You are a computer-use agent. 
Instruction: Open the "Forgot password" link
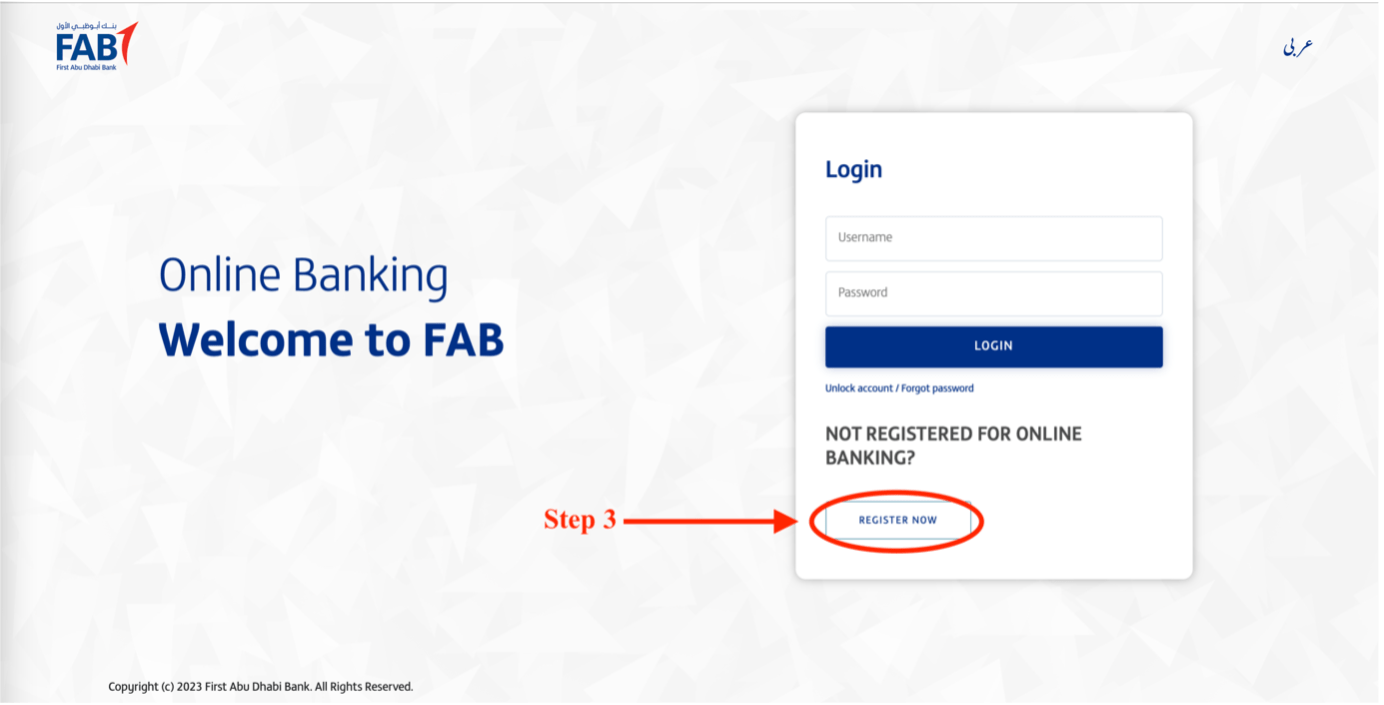coord(940,388)
